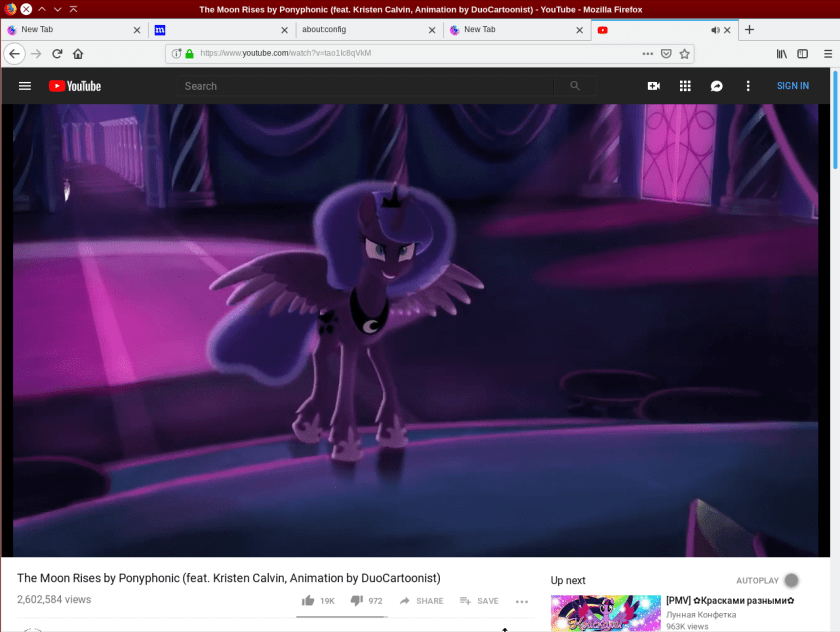Give the video a thumbs up
The width and height of the screenshot is (840, 632).
(311, 600)
